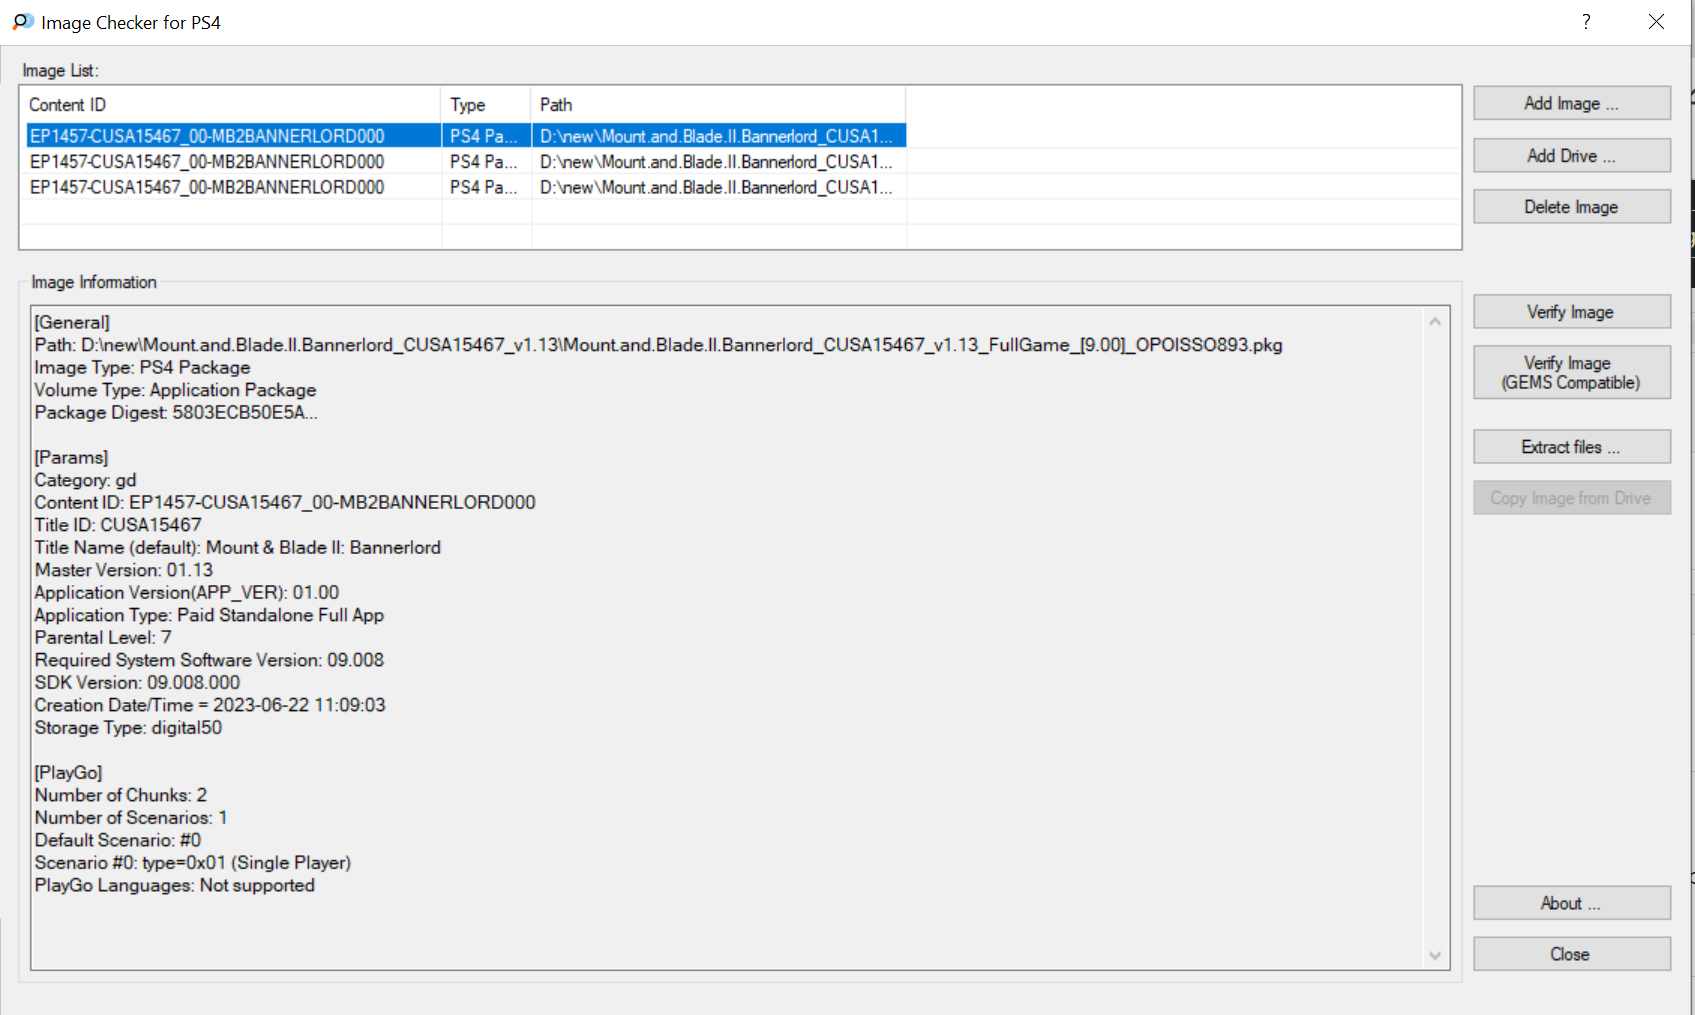The image size is (1695, 1015).
Task: Click the Default Scenario: #0 line
Action: point(118,840)
